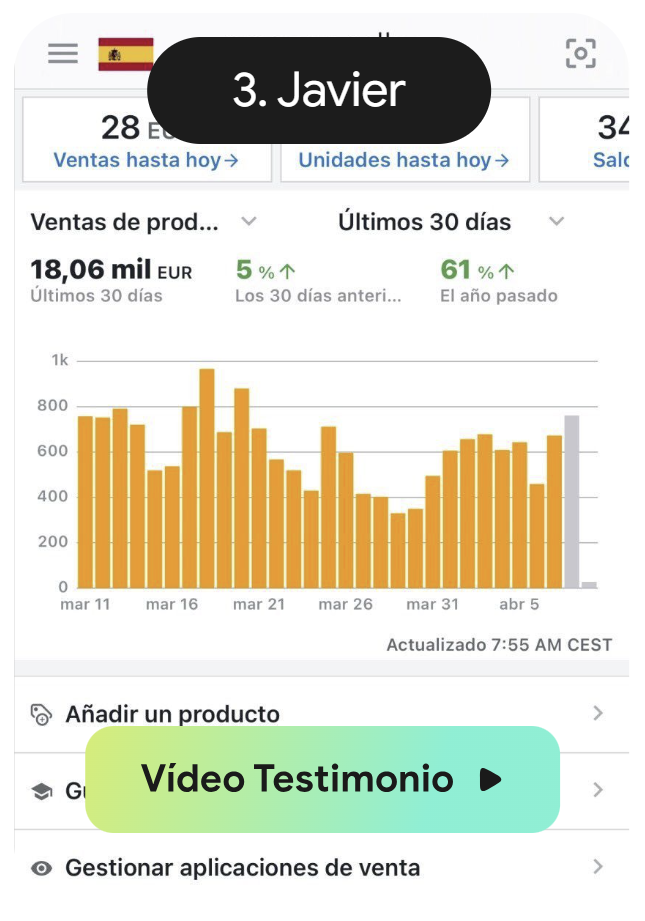Screen dimensions: 645x921
Task: Tap the product scanner camera icon
Action: (x=581, y=53)
